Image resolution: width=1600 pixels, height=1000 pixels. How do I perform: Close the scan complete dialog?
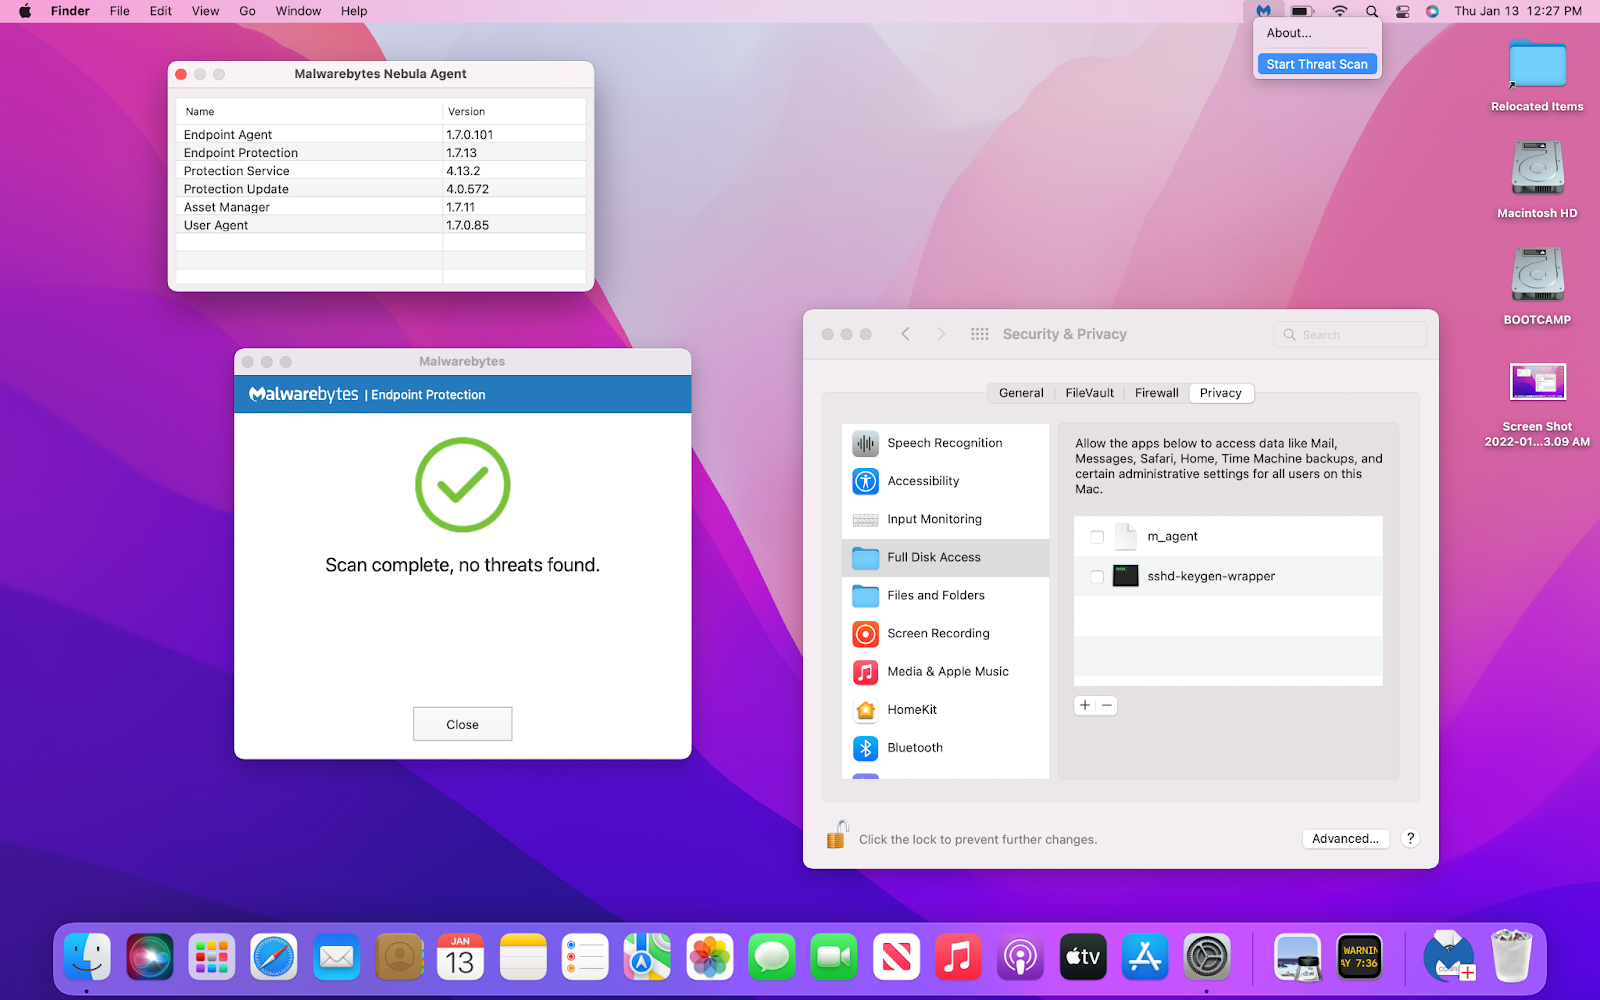point(462,724)
